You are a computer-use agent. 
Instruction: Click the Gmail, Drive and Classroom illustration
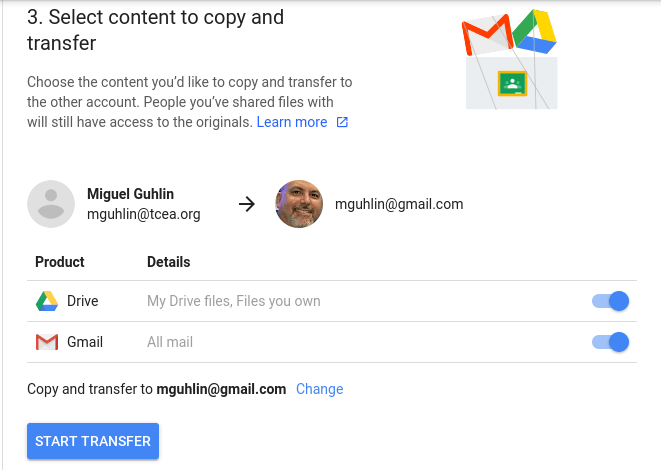coord(510,59)
